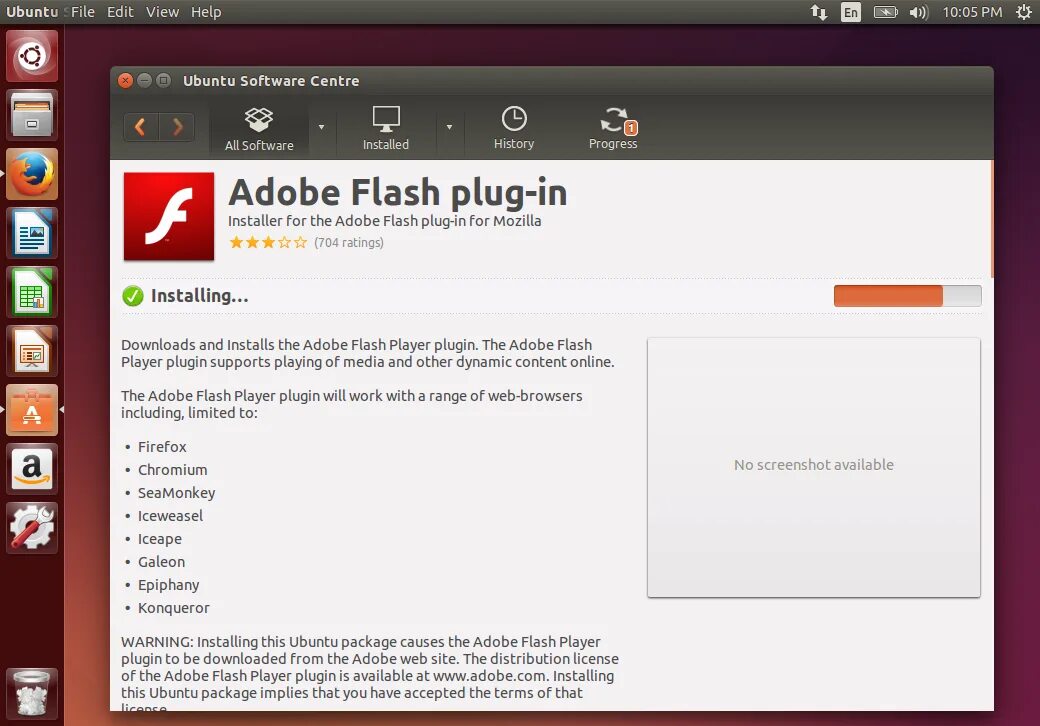This screenshot has width=1040, height=726.
Task: Open the View menu
Action: coord(162,12)
